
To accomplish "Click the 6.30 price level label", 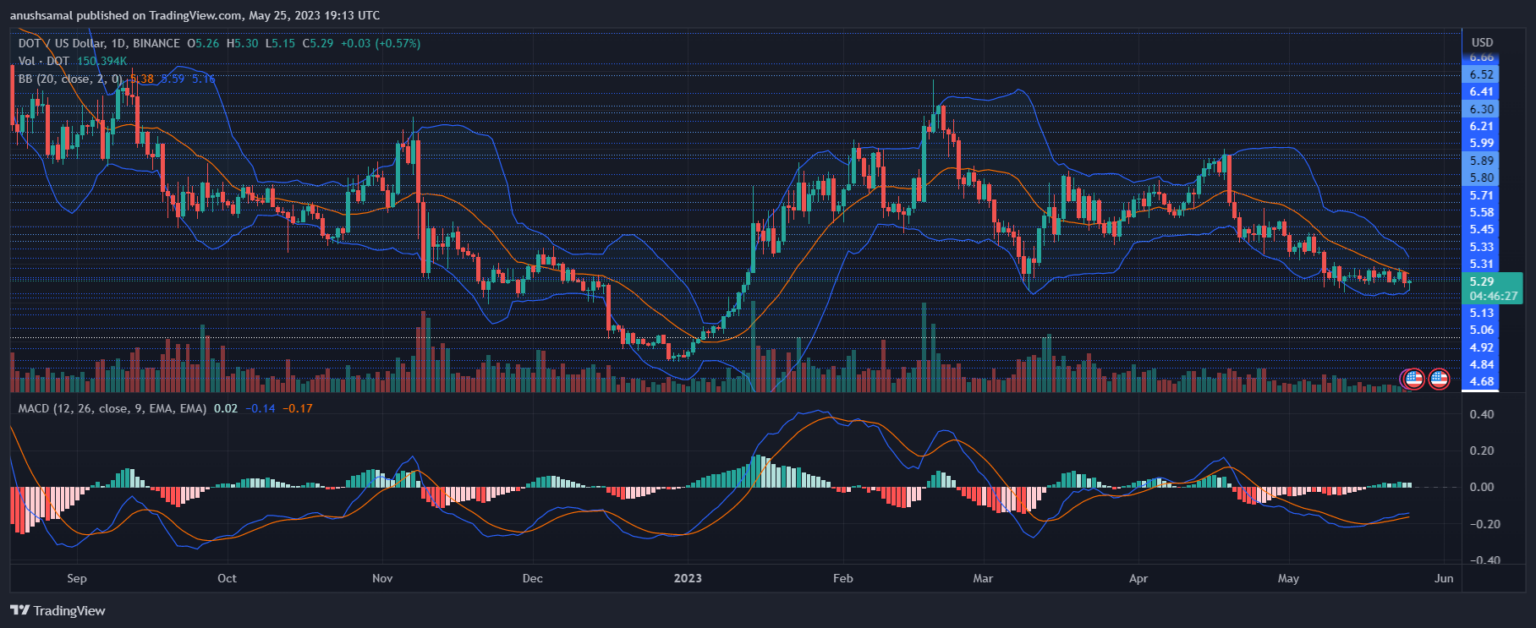I will click(1481, 109).
